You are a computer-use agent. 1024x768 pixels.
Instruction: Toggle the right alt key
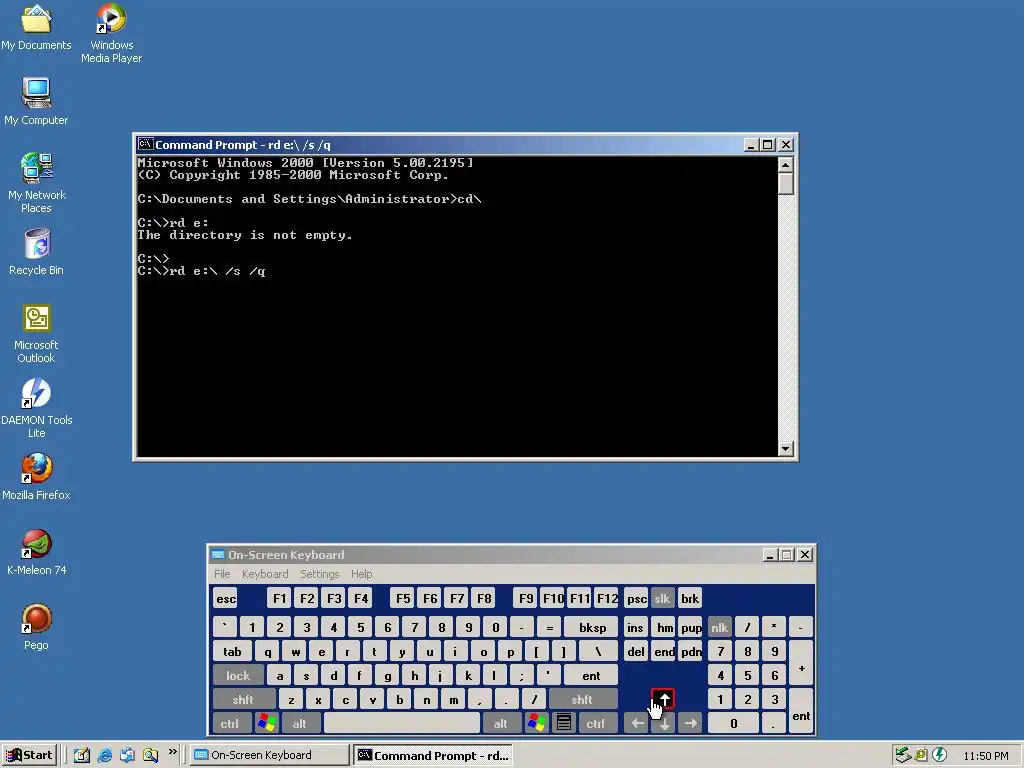click(500, 723)
